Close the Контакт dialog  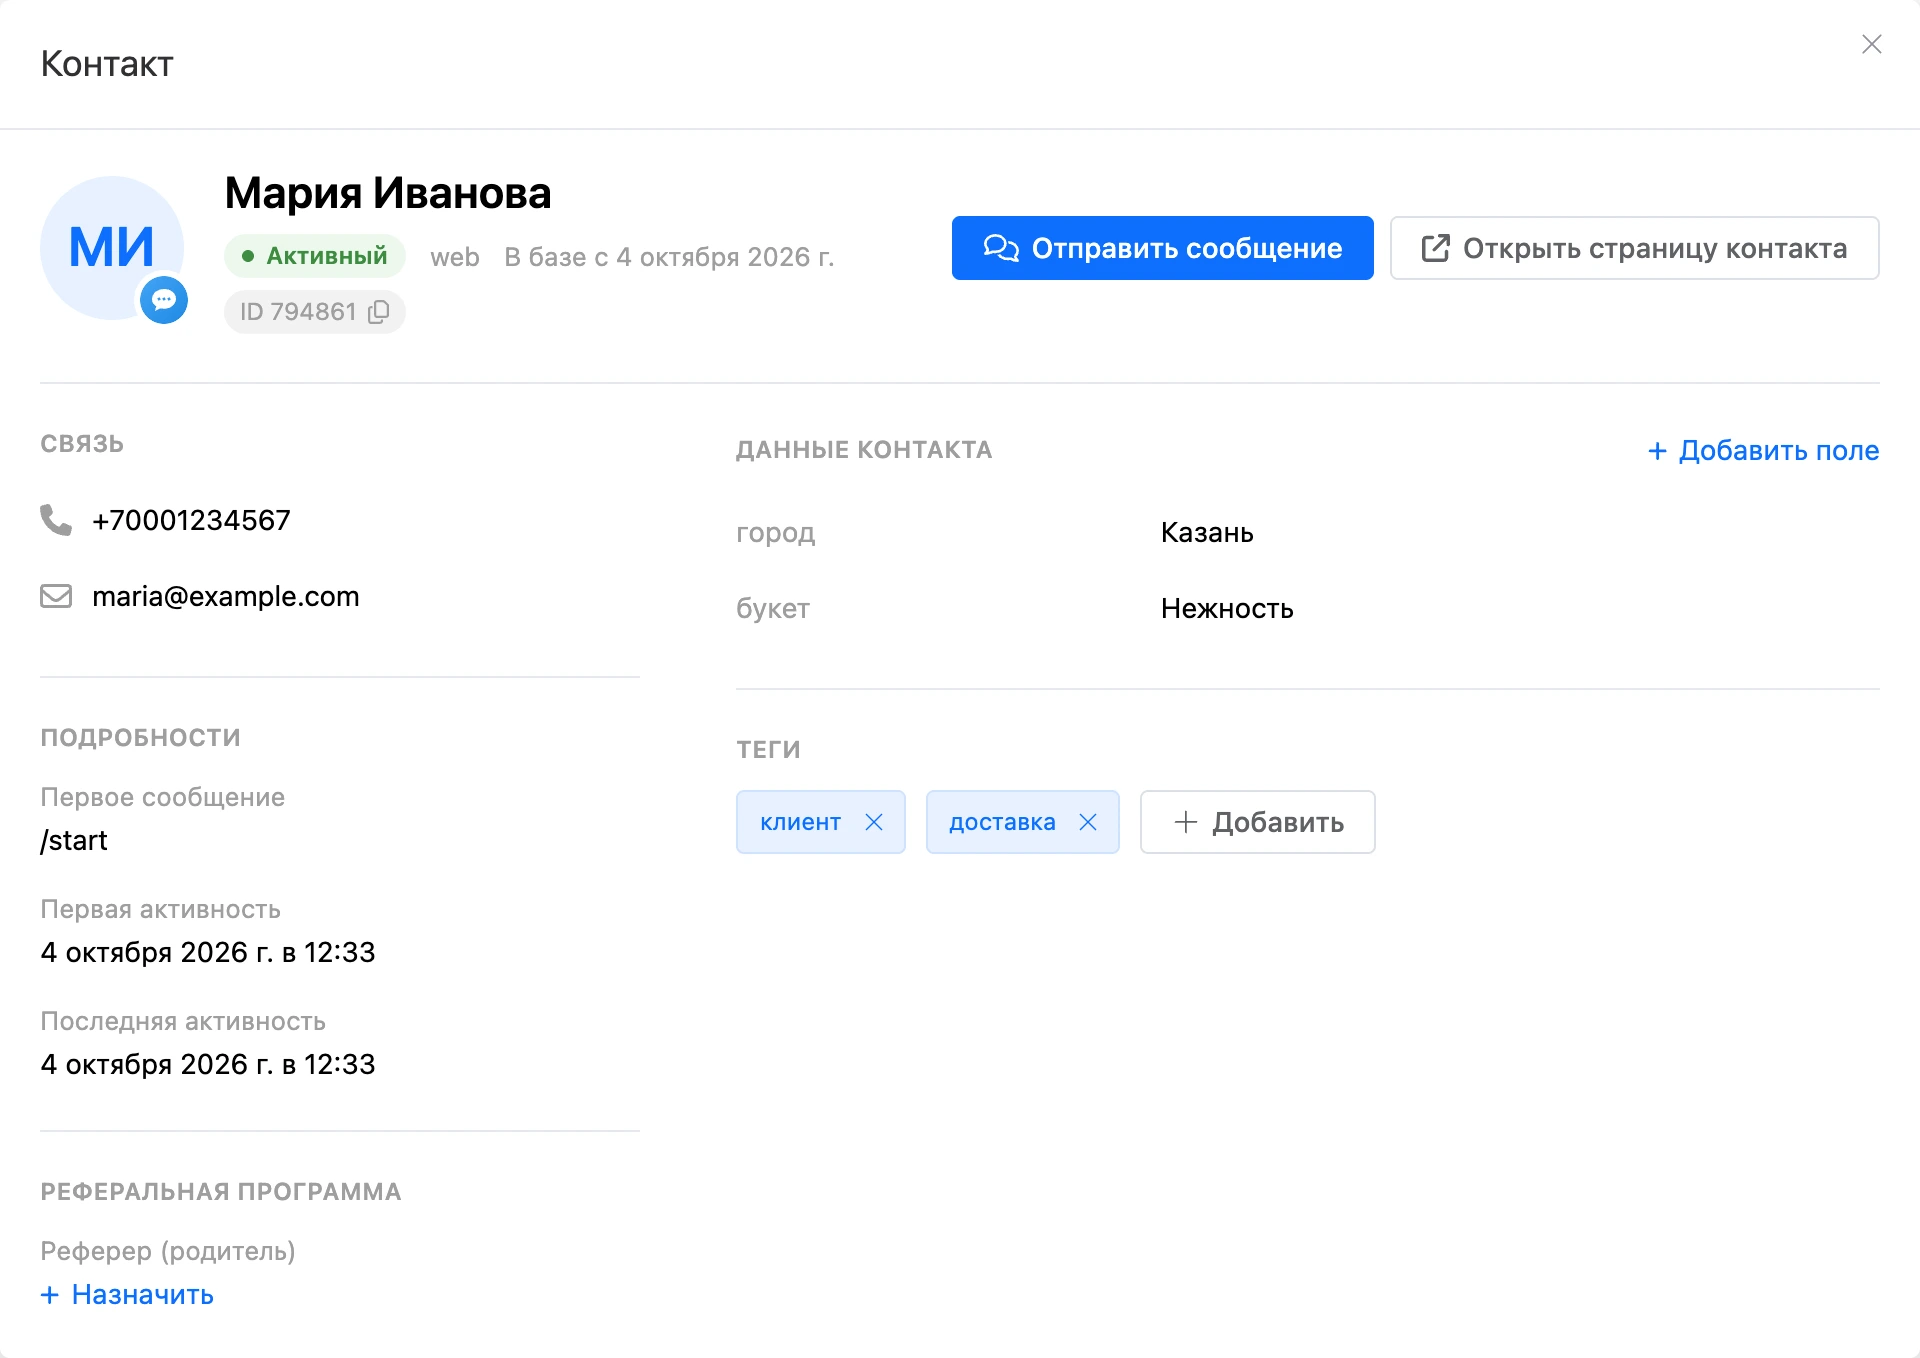pos(1872,44)
